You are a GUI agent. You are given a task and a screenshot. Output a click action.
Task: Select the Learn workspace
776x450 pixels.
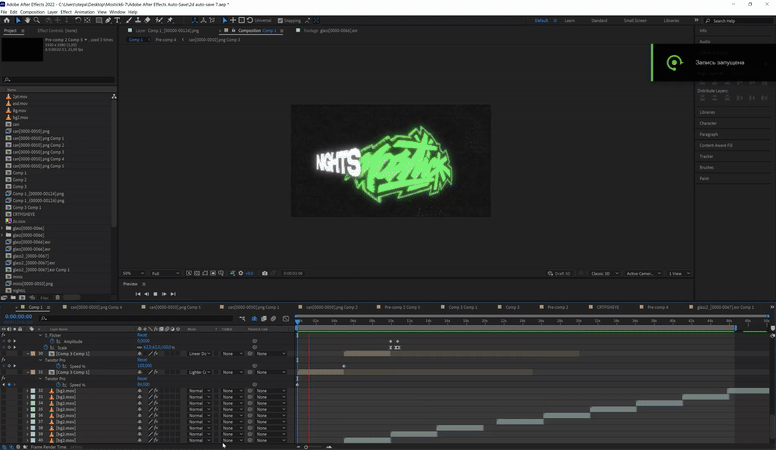click(570, 21)
